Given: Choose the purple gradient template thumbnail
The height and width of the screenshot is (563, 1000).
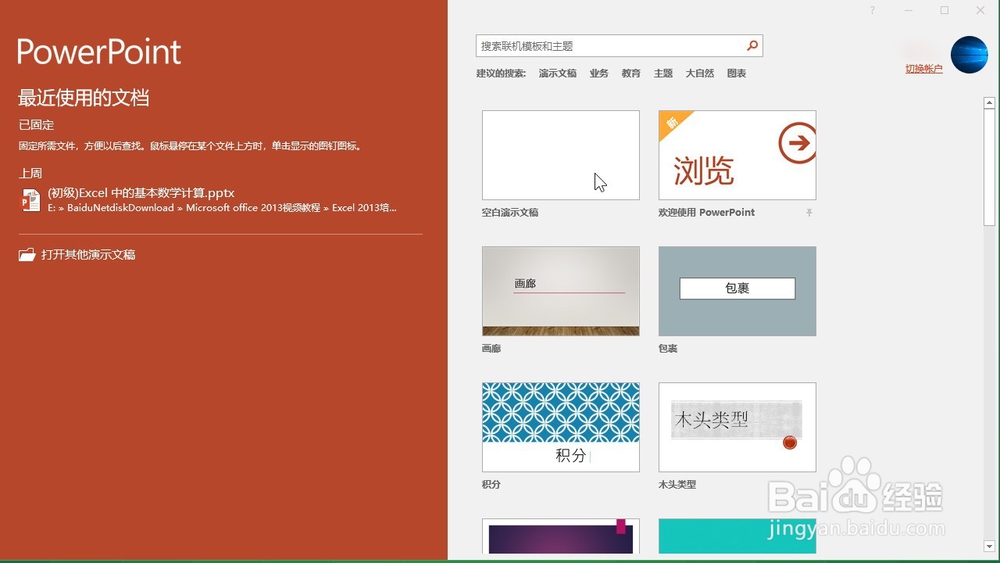Looking at the screenshot, I should (561, 536).
